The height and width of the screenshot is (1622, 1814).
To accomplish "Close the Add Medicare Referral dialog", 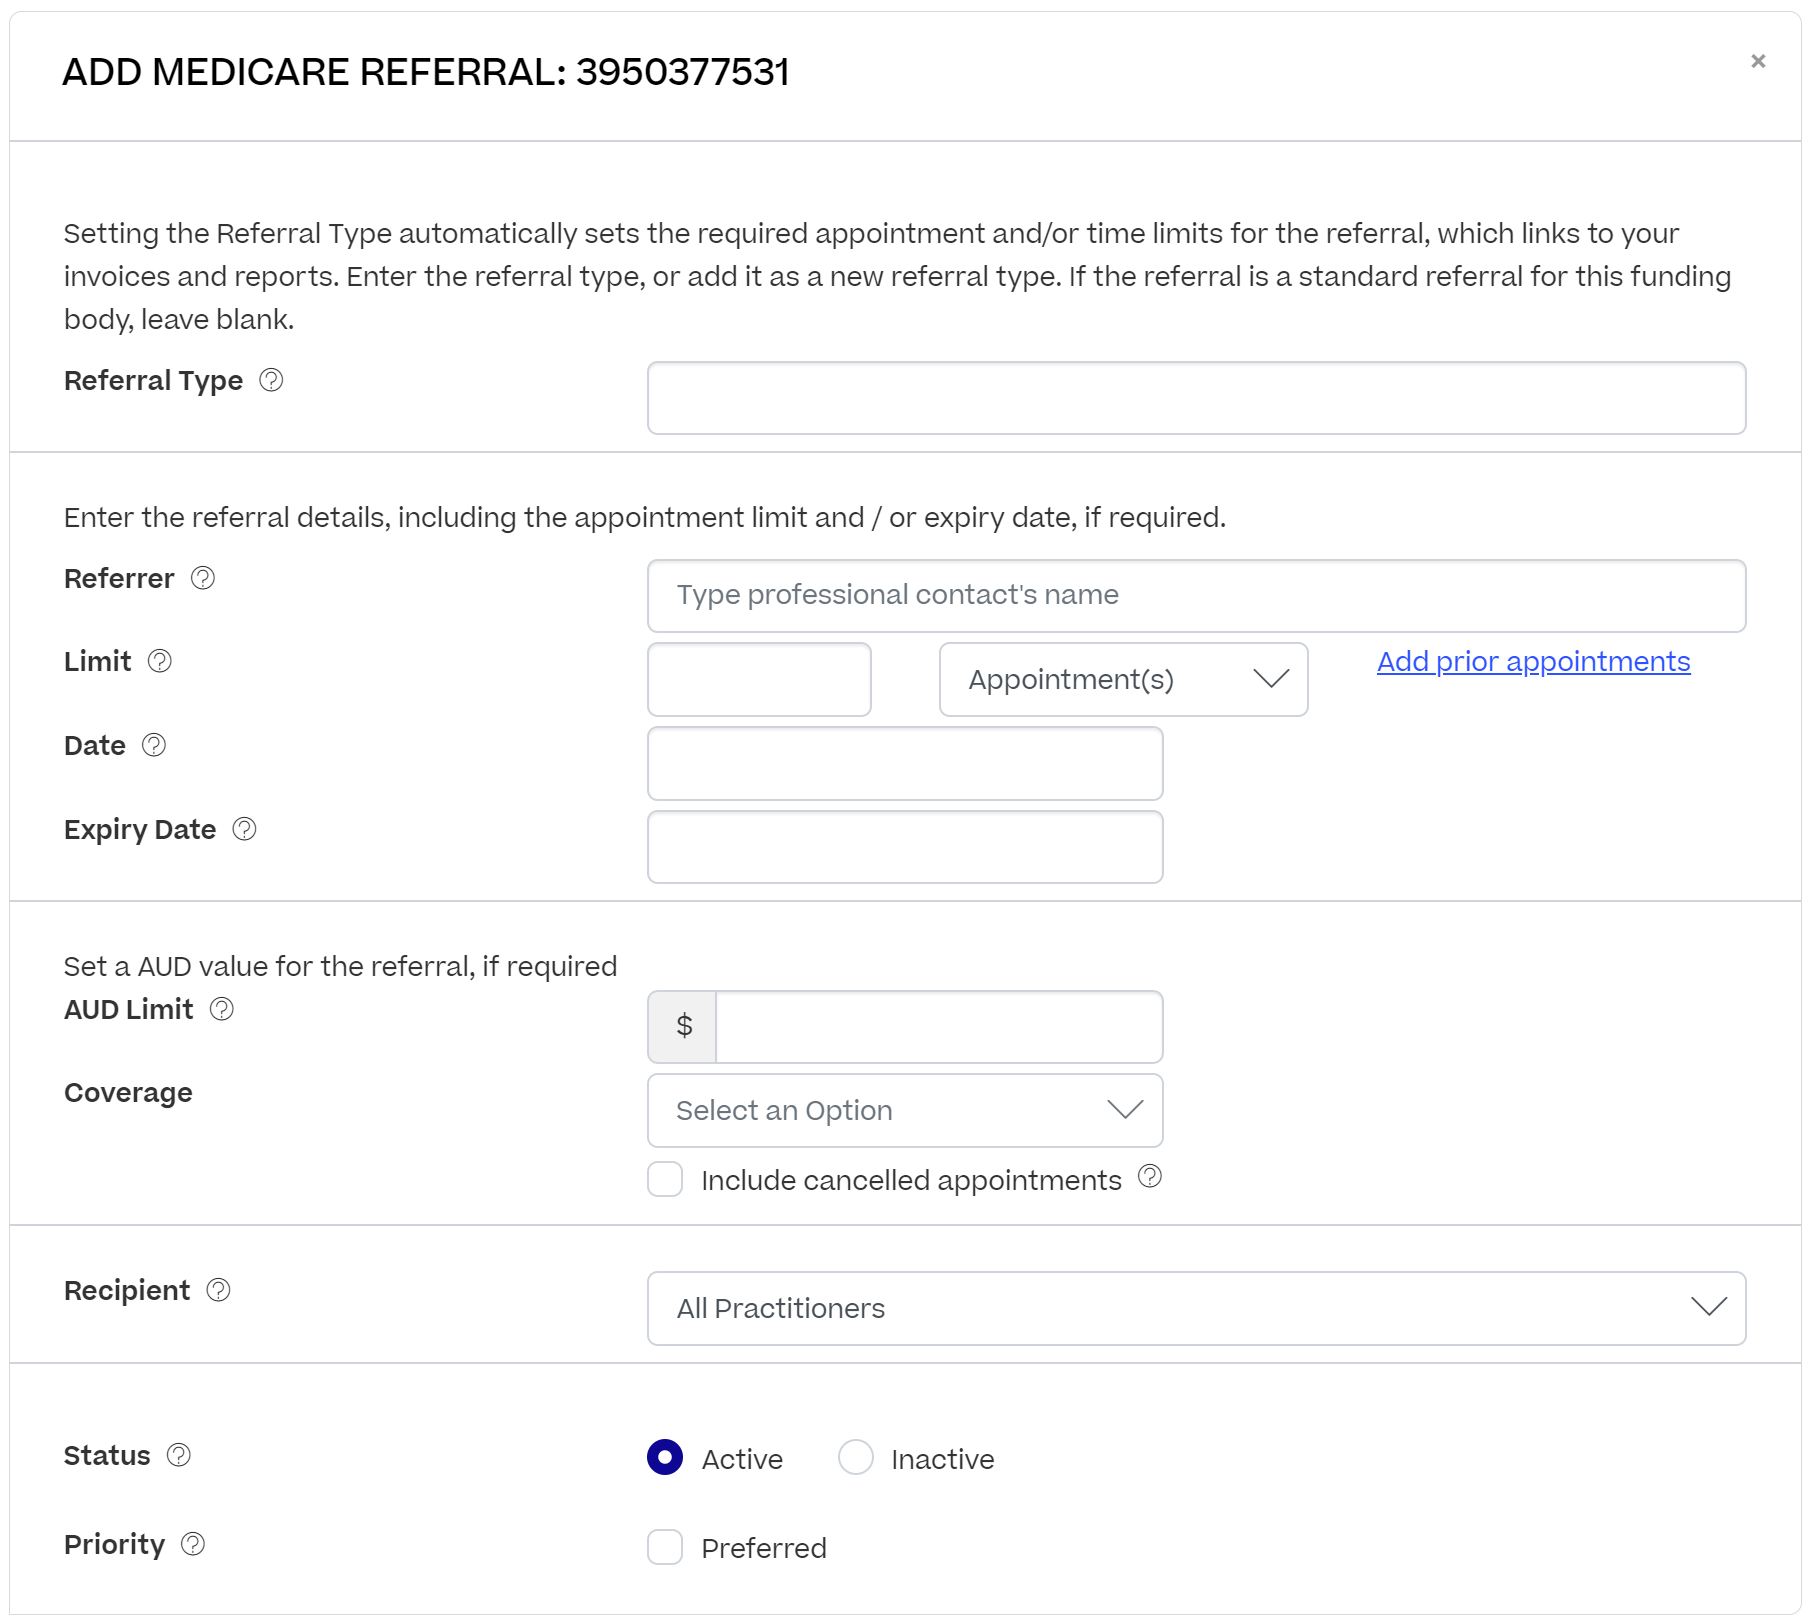I will click(1758, 61).
